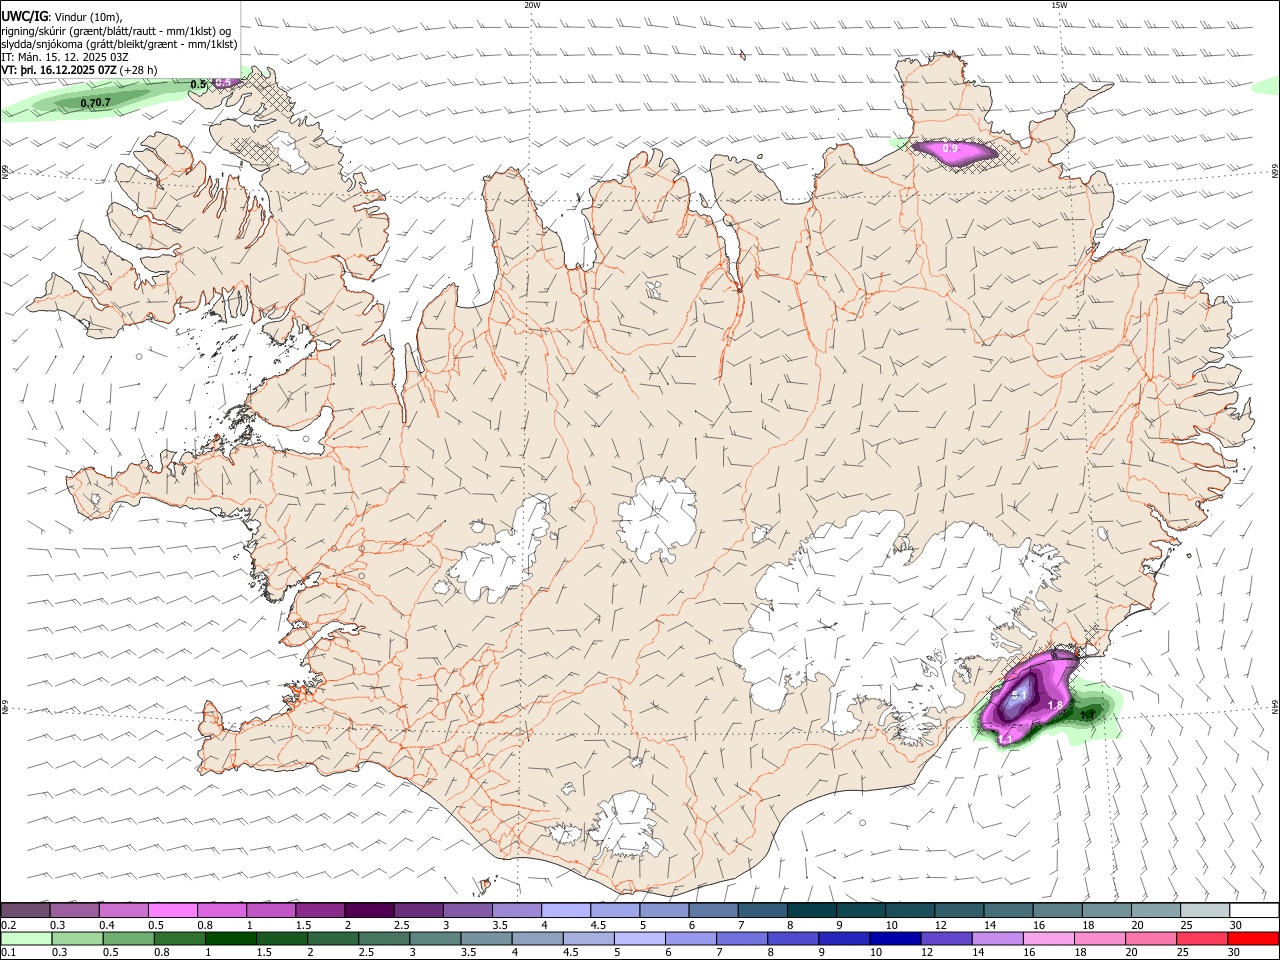Image resolution: width=1280 pixels, height=960 pixels.
Task: Pick the bright red swatch after 30 in the lower scale
Action: point(1253,938)
